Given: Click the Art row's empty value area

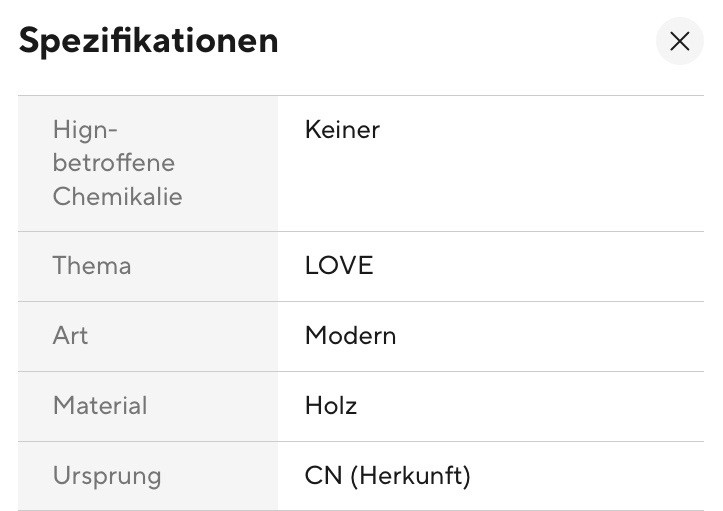Looking at the screenshot, I should [550, 336].
